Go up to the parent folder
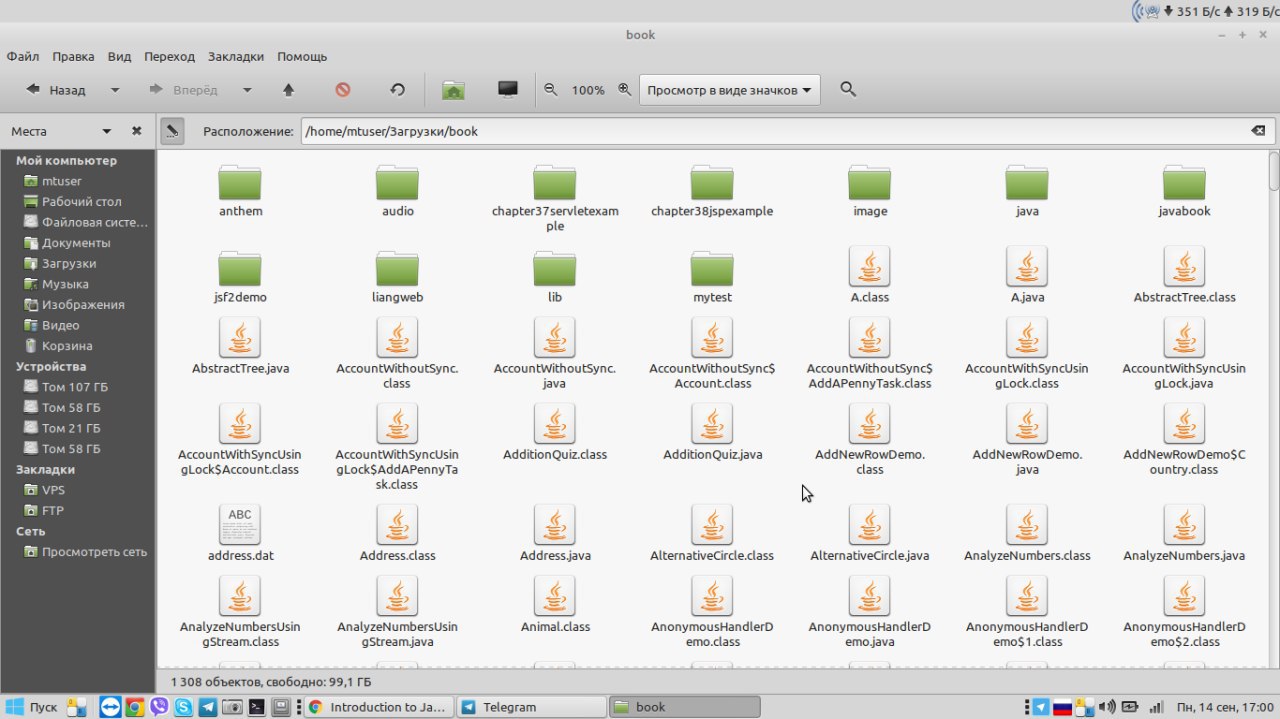1280x719 pixels. click(289, 90)
